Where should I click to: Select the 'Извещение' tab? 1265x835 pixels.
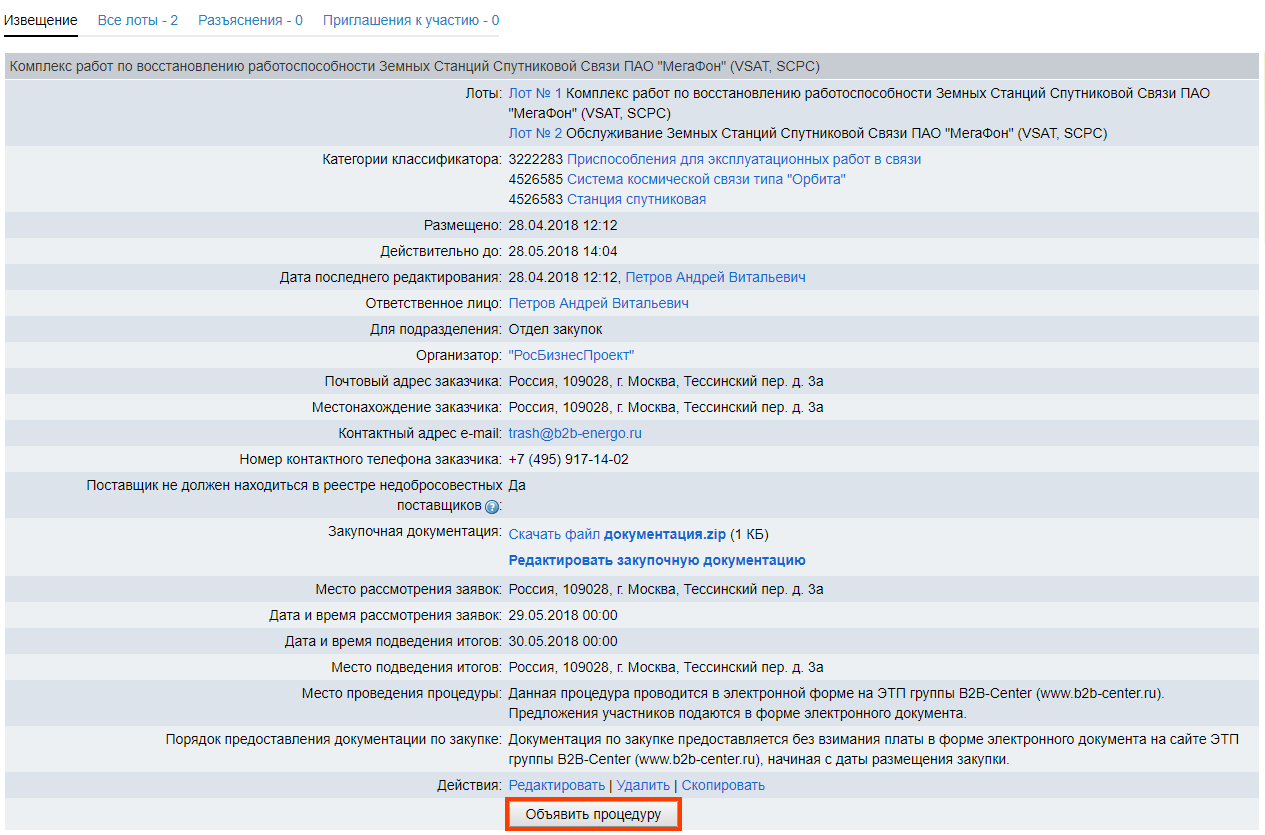point(41,20)
